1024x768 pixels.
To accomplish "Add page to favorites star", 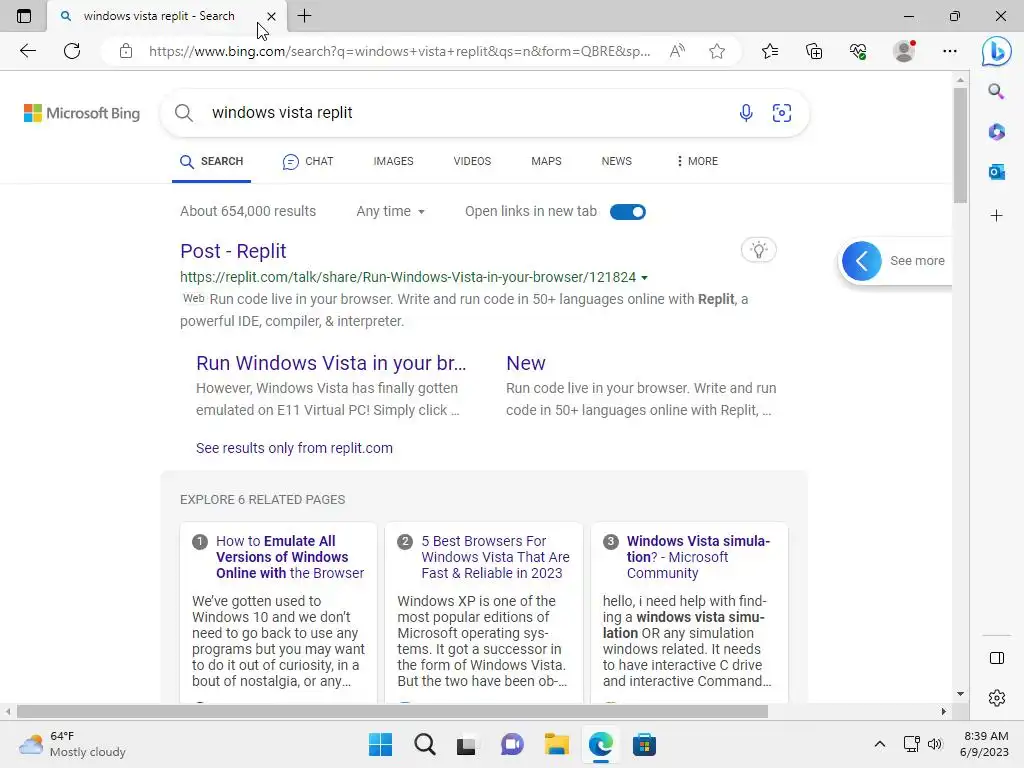I will coord(717,51).
